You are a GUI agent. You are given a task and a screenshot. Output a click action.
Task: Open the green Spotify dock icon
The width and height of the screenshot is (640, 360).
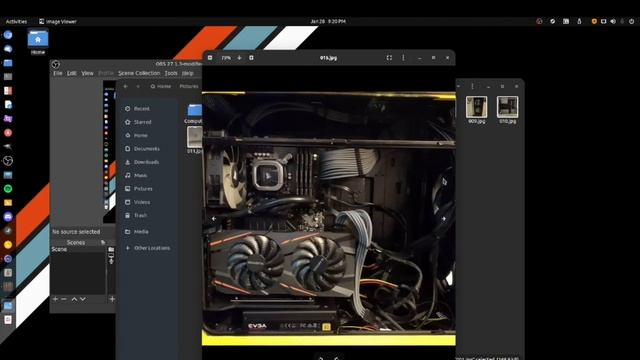pos(8,189)
